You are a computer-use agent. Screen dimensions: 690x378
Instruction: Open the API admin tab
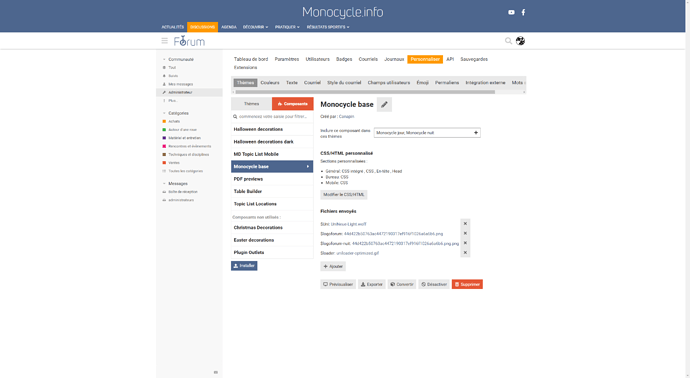(450, 59)
